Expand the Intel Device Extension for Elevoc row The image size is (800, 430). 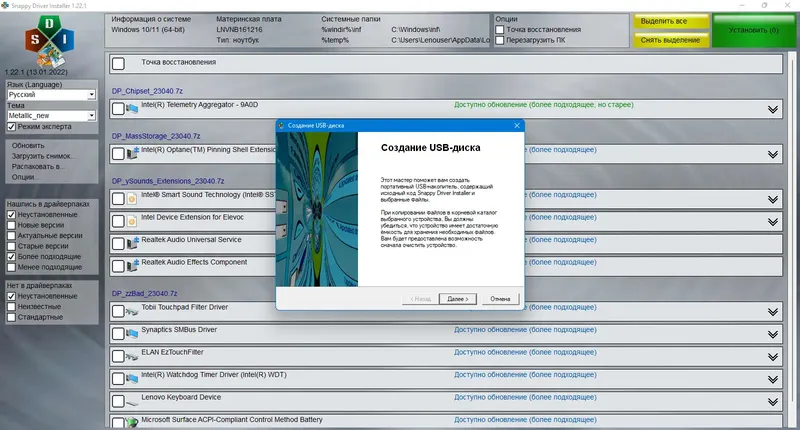[772, 222]
